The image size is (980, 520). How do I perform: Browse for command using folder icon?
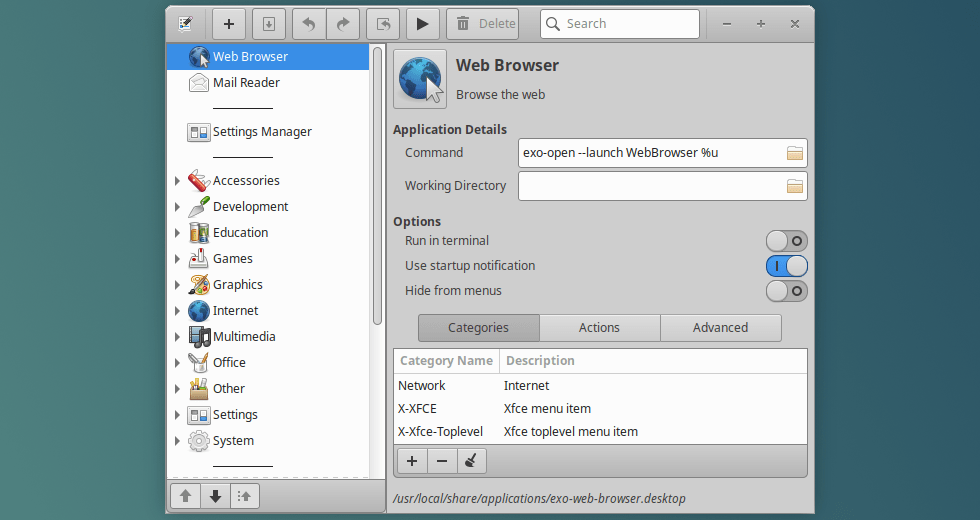(795, 153)
